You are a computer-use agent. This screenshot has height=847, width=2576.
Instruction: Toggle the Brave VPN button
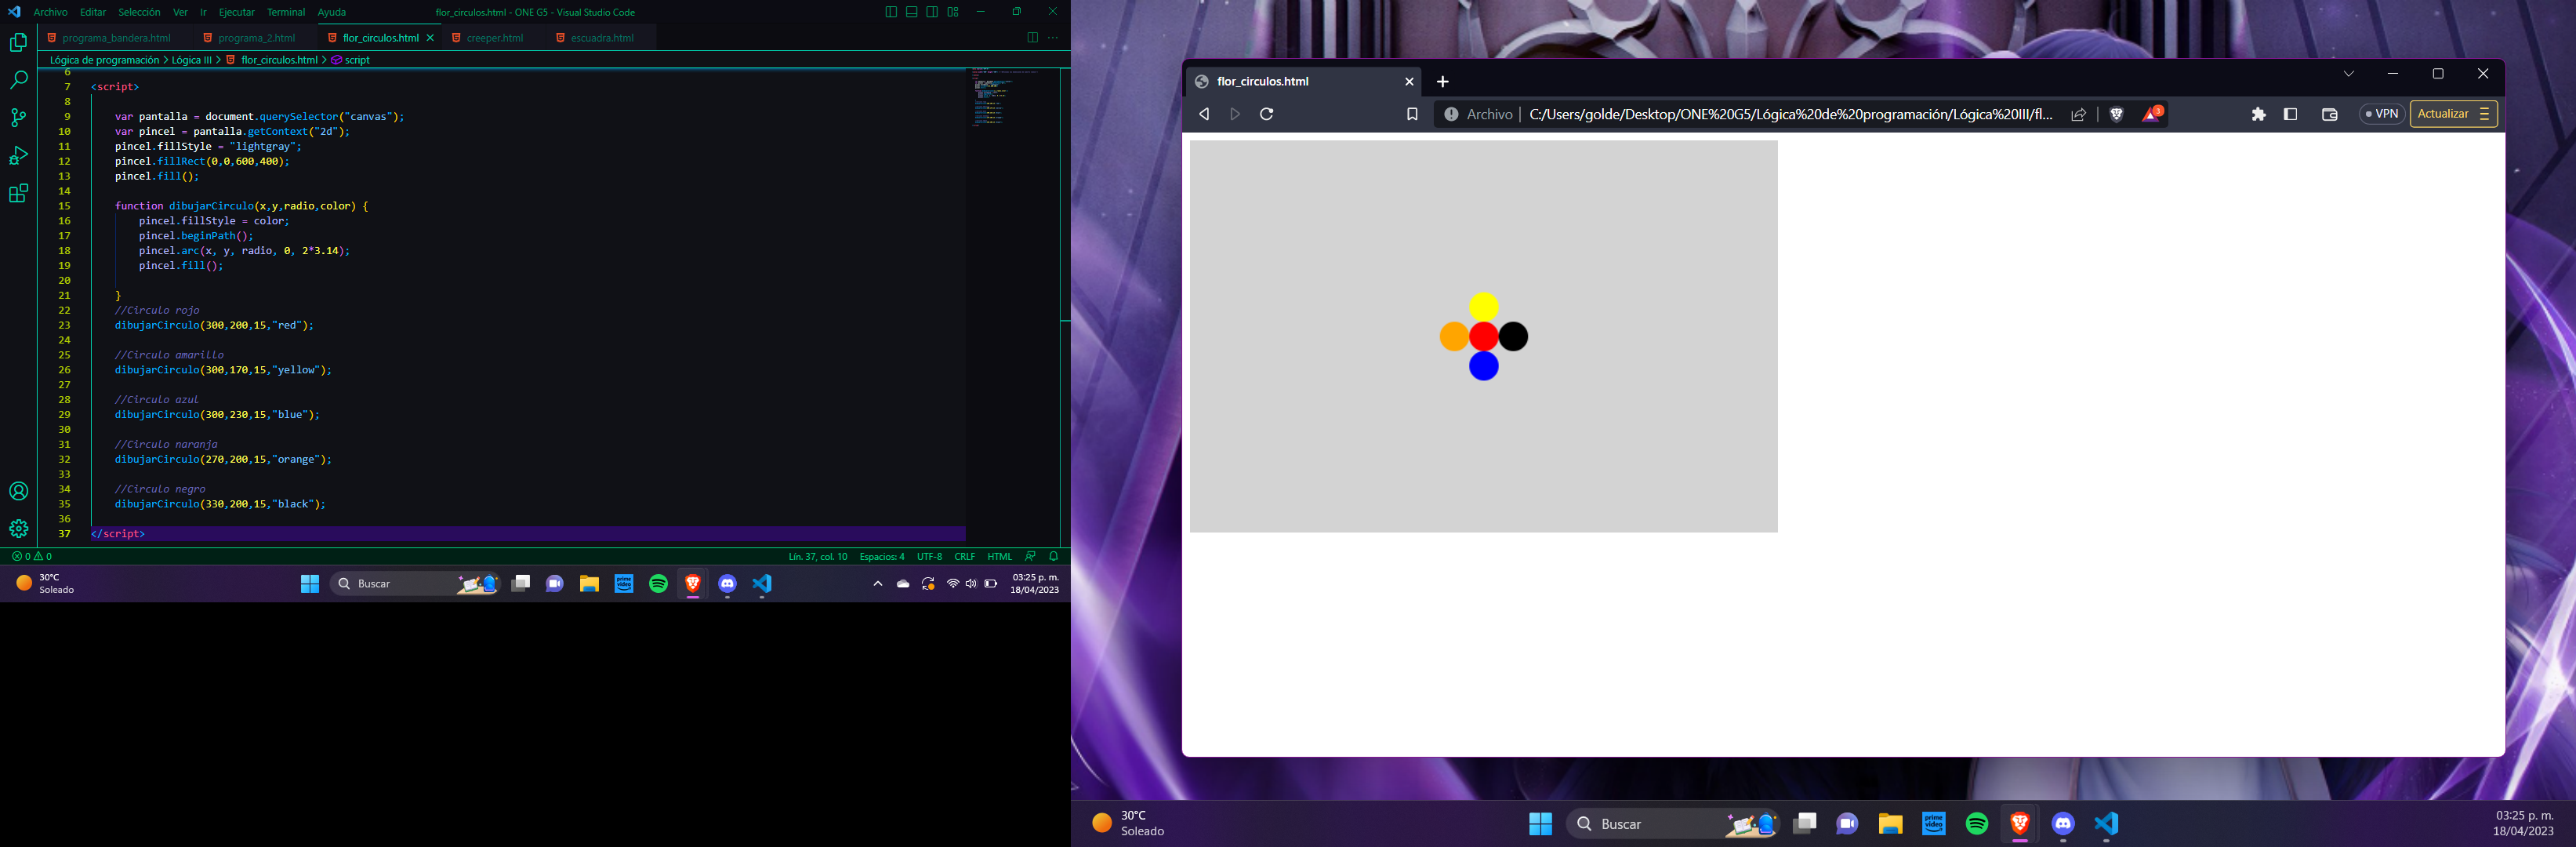2381,114
